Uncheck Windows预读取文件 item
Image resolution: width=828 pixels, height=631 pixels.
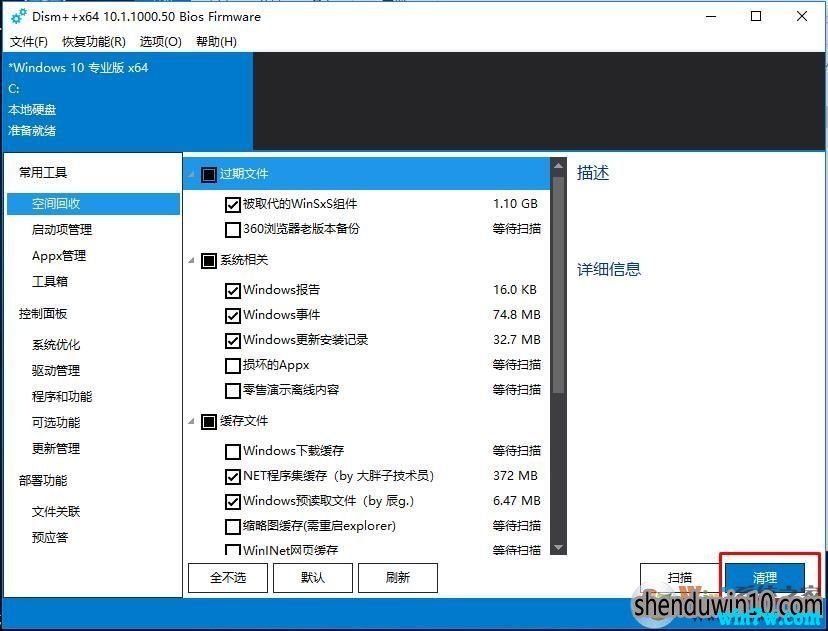click(x=233, y=502)
